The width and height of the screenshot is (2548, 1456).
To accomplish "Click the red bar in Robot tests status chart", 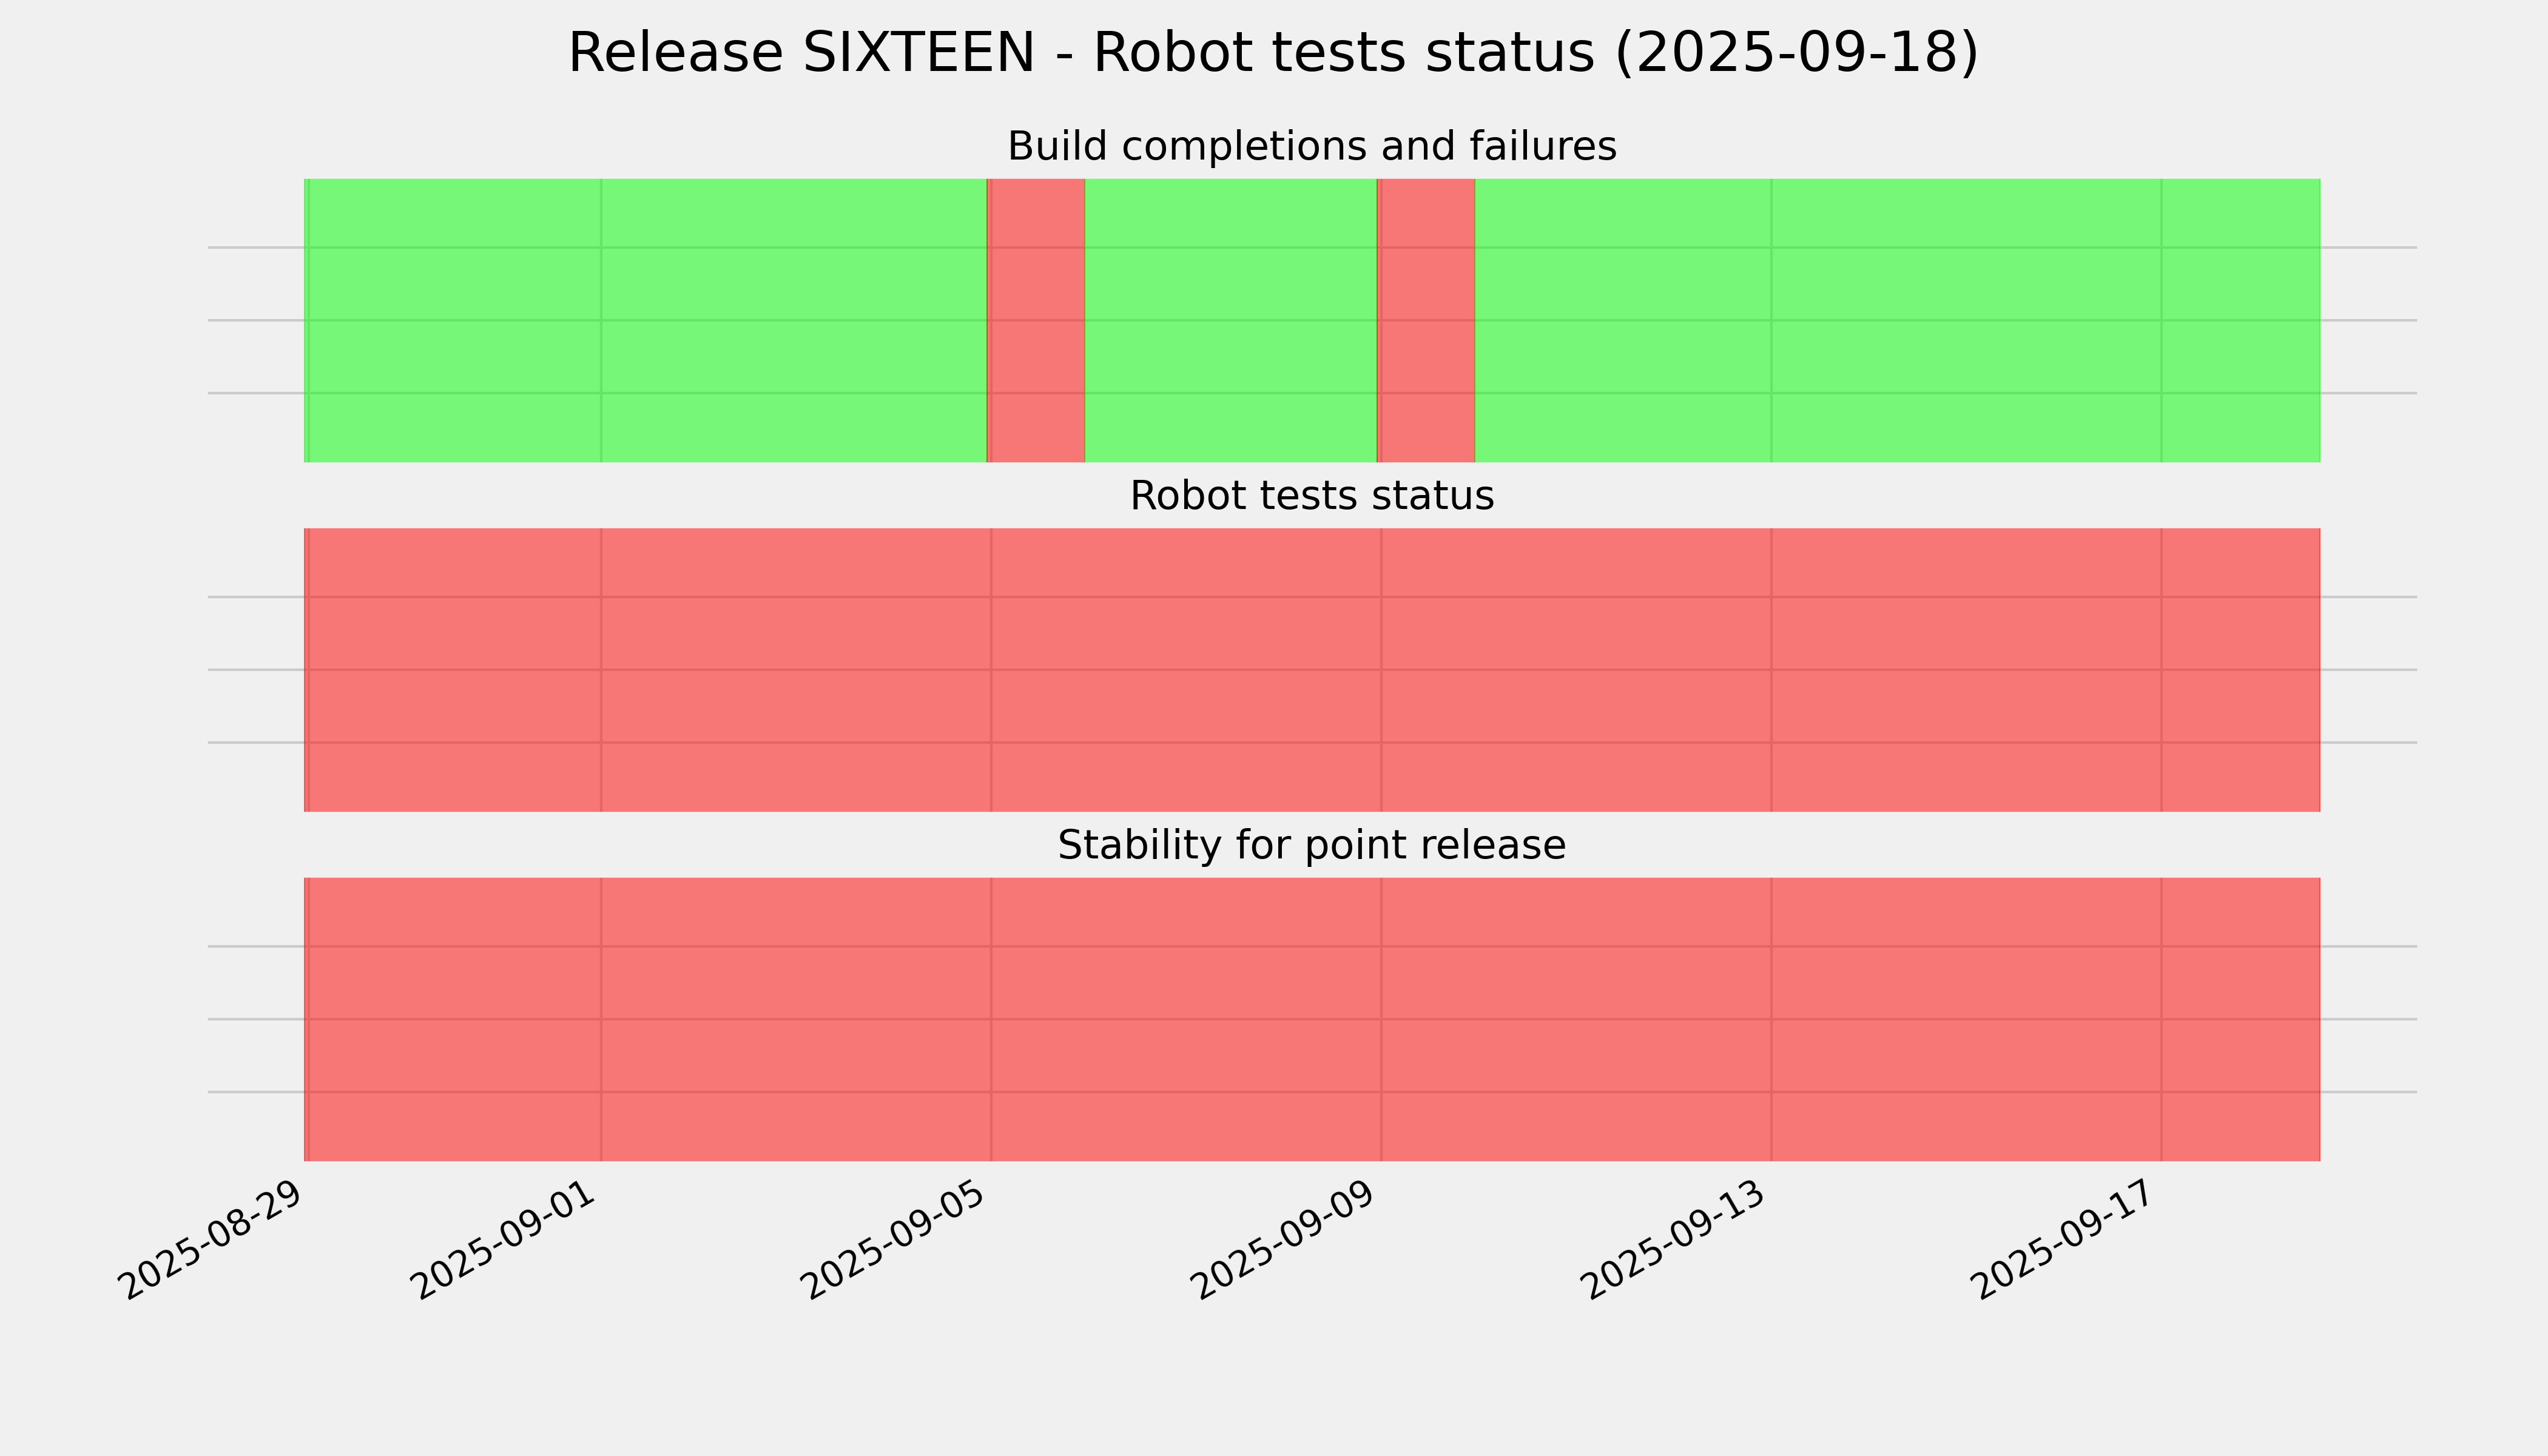I will click(x=1311, y=670).
